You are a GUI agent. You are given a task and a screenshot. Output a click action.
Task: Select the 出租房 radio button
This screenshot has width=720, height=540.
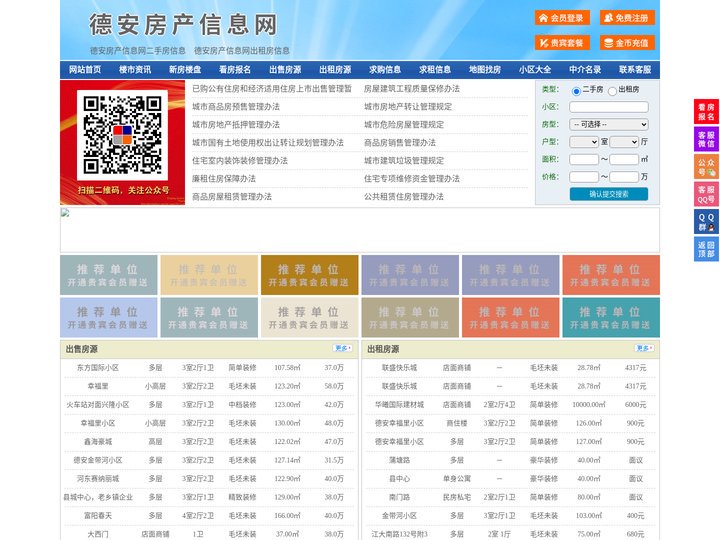612,91
